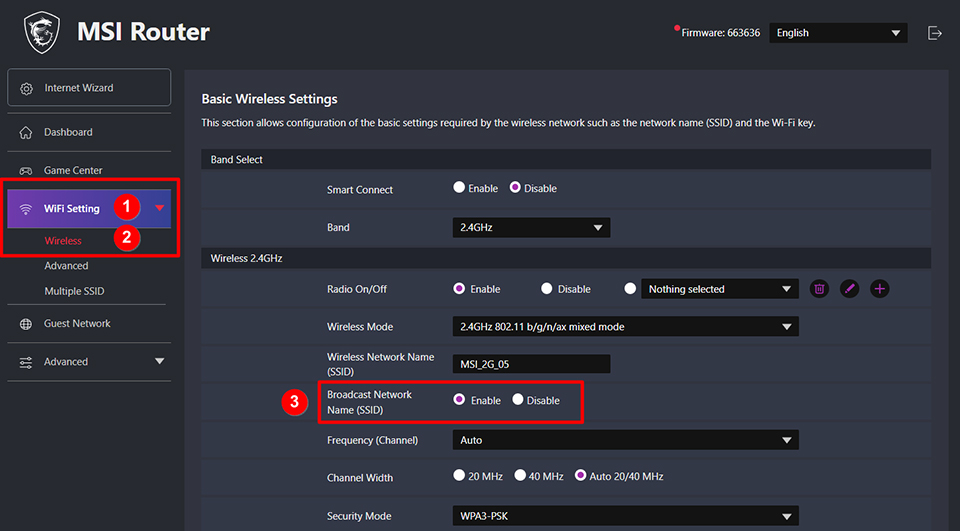
Task: Click the Advanced sliders icon in sidebar
Action: click(x=26, y=363)
